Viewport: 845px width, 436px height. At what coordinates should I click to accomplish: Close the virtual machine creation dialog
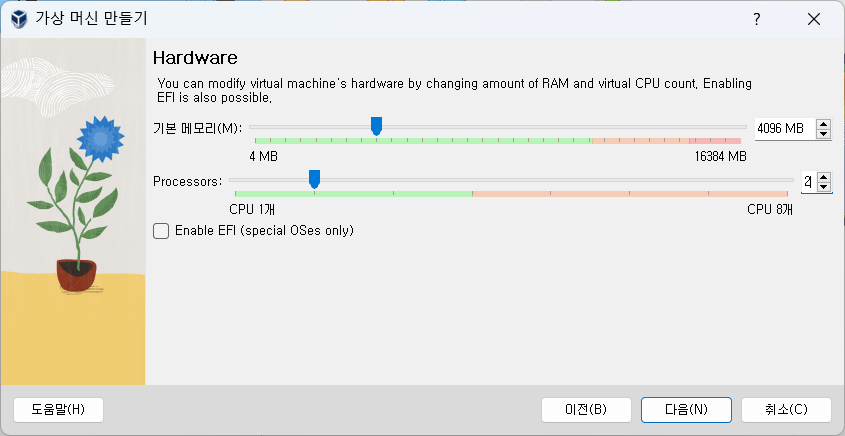[814, 20]
